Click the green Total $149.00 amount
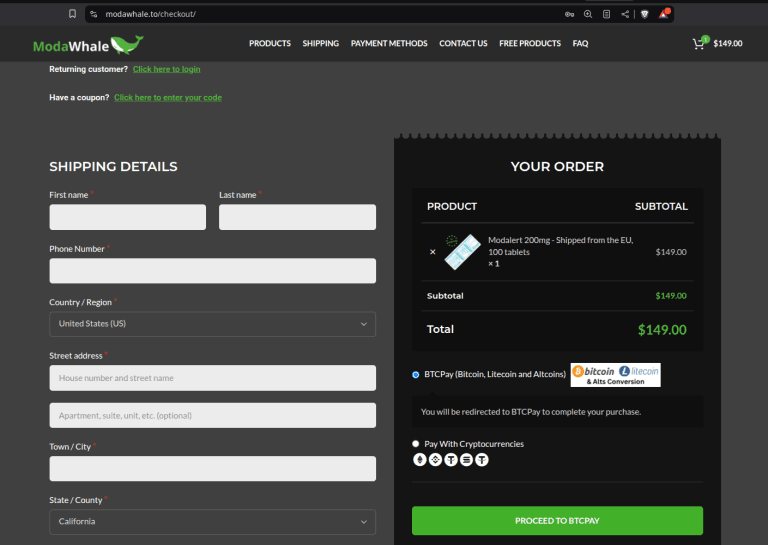The height and width of the screenshot is (545, 768). (x=662, y=330)
